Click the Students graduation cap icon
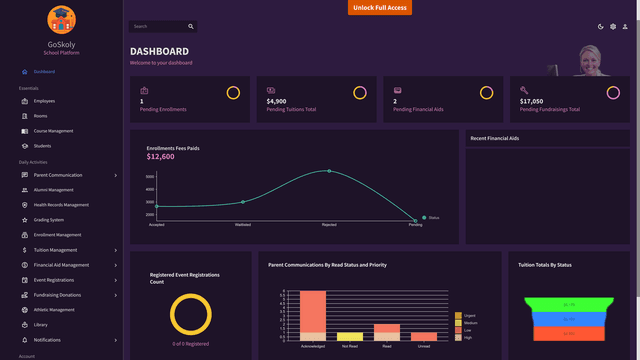 point(24,146)
